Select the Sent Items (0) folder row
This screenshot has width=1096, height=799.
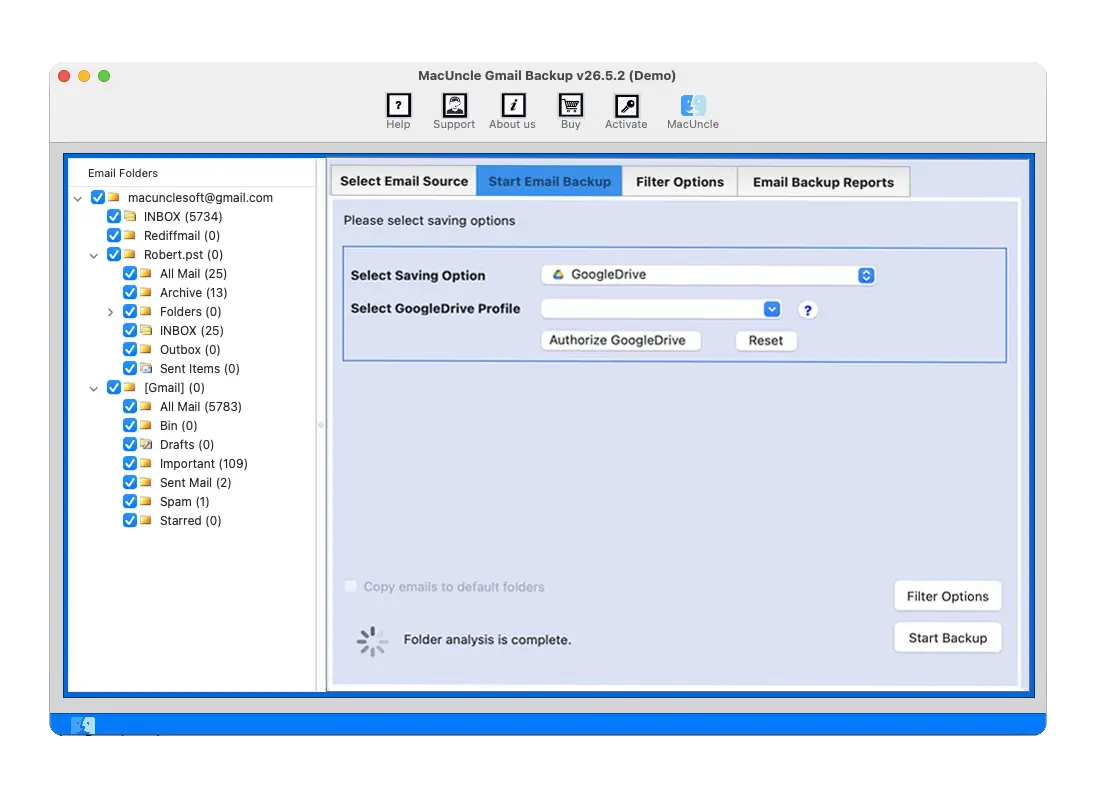(x=199, y=368)
